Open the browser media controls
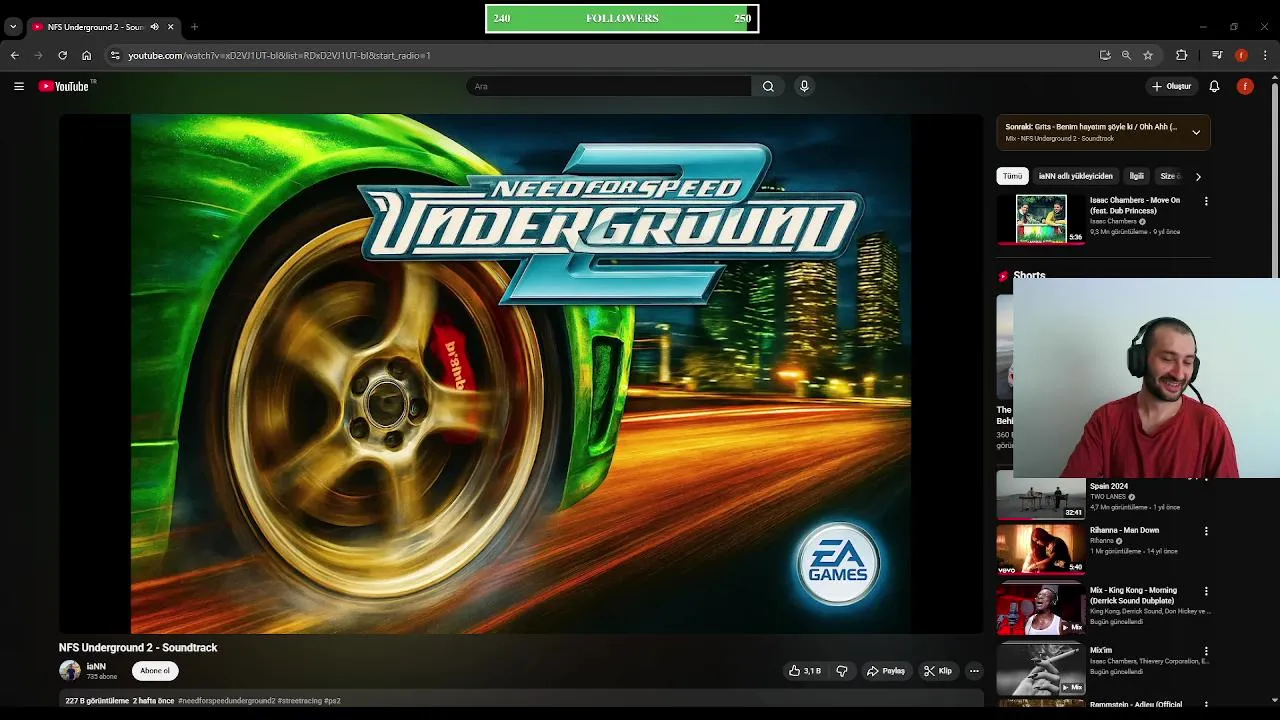 [1217, 55]
